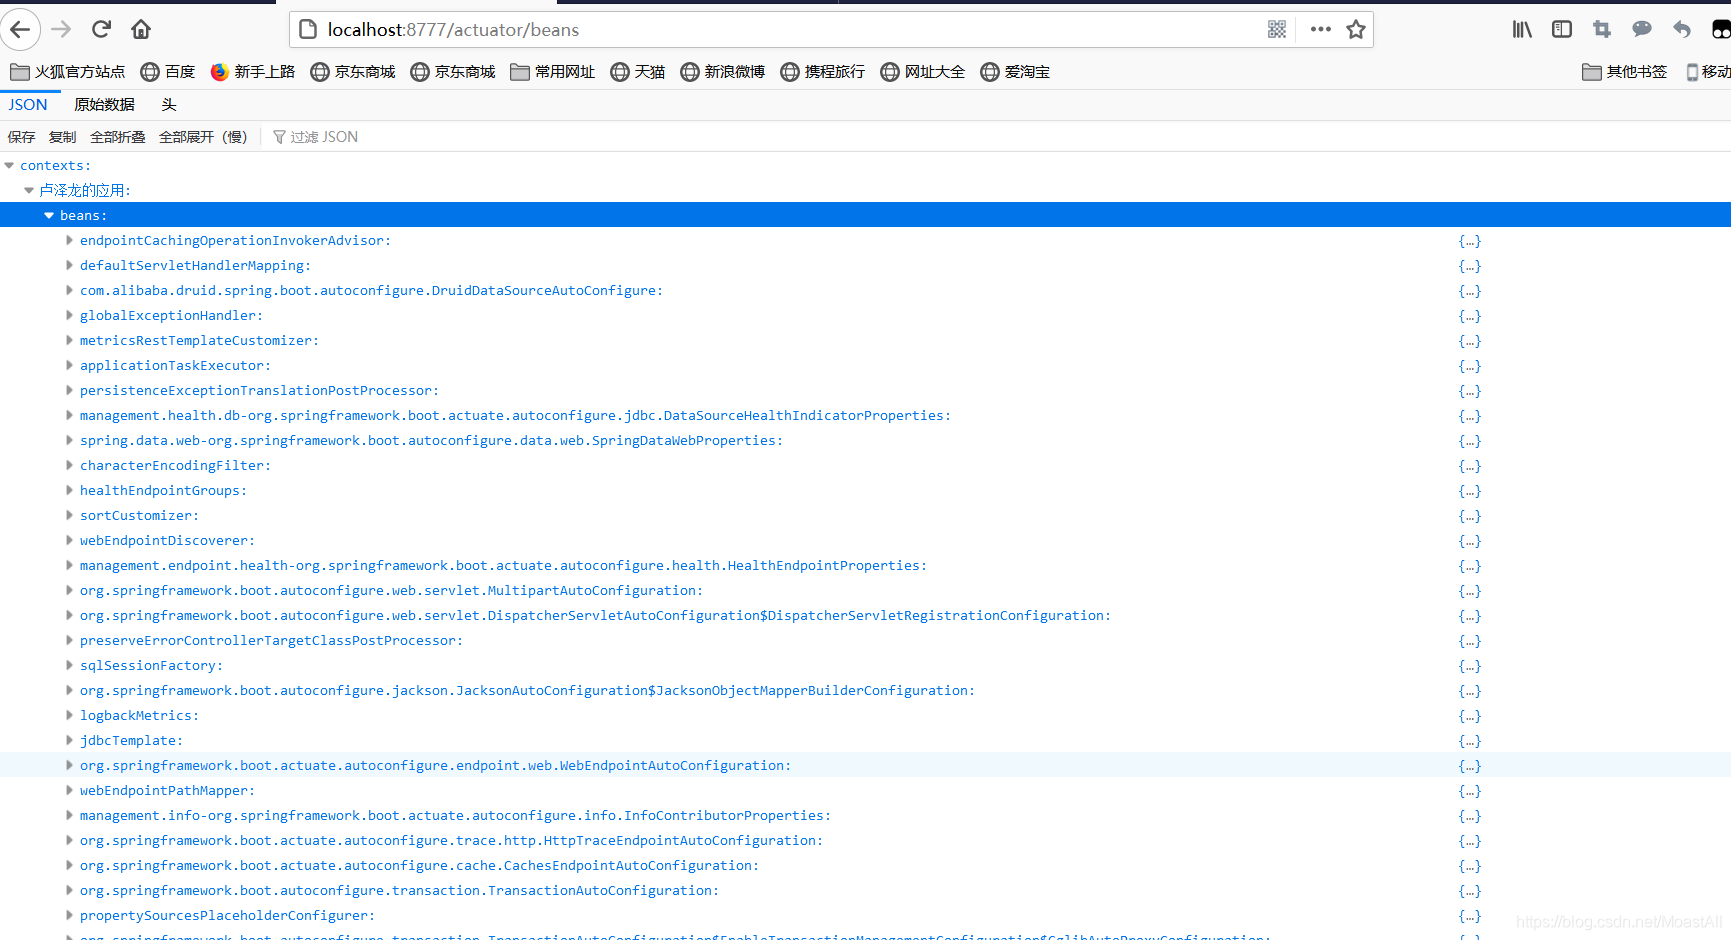Focus the 过滤 JSON filter field
This screenshot has width=1731, height=940.
point(324,137)
